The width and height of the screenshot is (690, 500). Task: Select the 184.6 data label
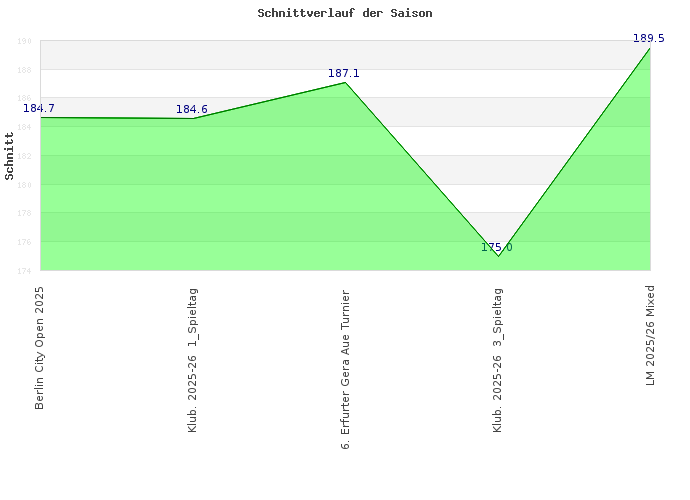point(192,109)
